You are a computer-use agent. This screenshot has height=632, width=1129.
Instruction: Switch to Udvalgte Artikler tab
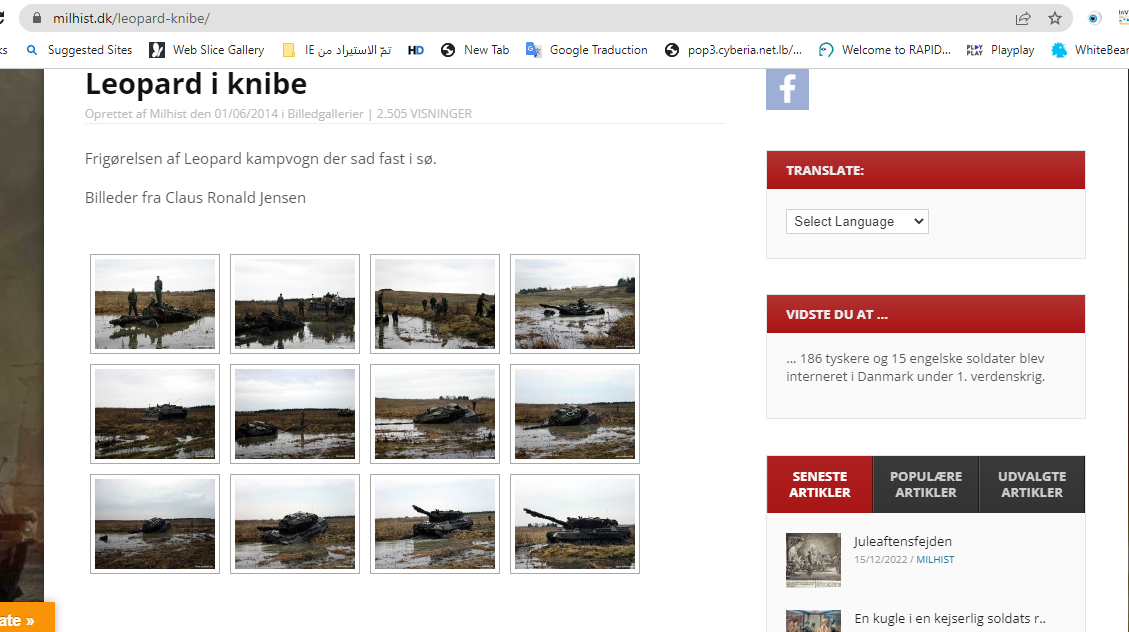pyautogui.click(x=1031, y=484)
